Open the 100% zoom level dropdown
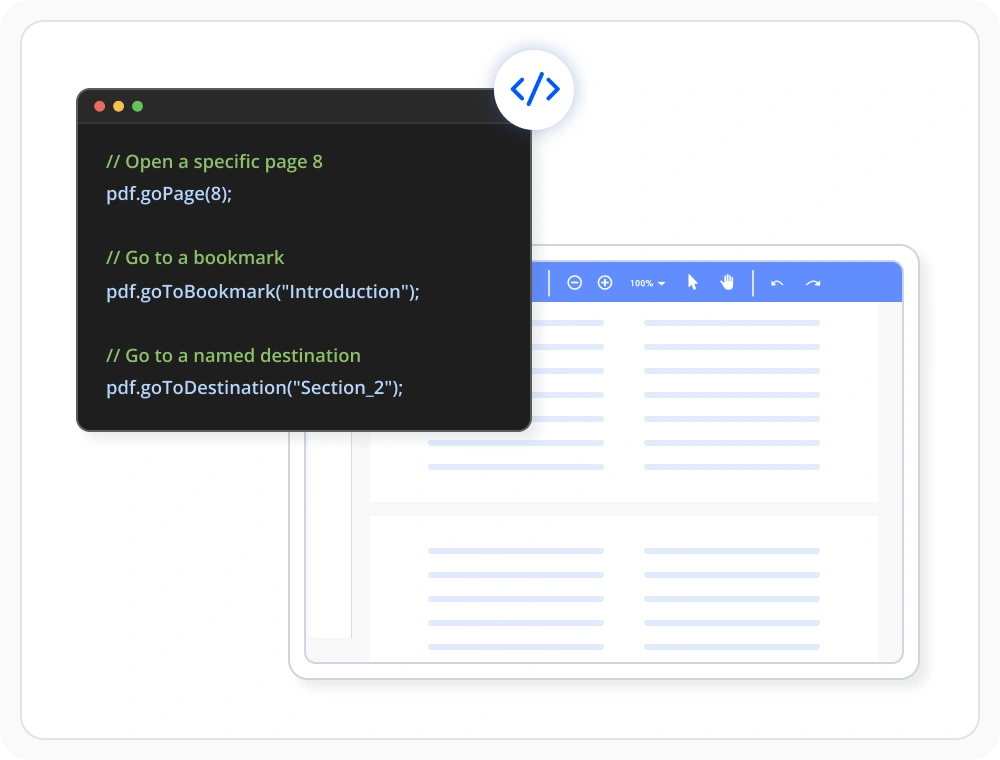Screen dimensions: 1000x760 (x=647, y=283)
